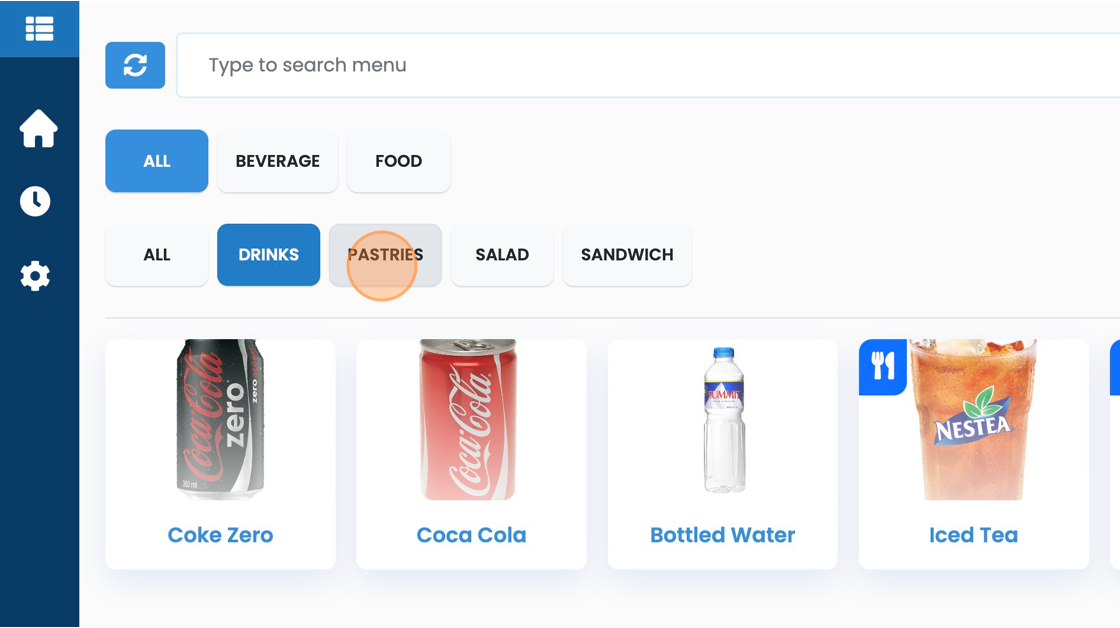Open the menu list icon in sidebar
The image size is (1120, 628).
(x=39, y=29)
